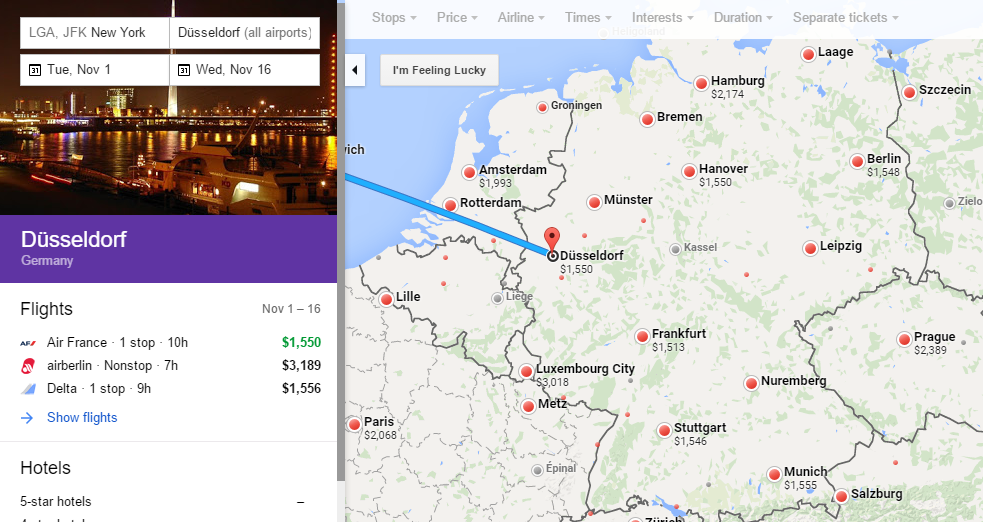Select the Frankfurt red map marker
Viewport: 983px width, 522px height.
click(642, 336)
